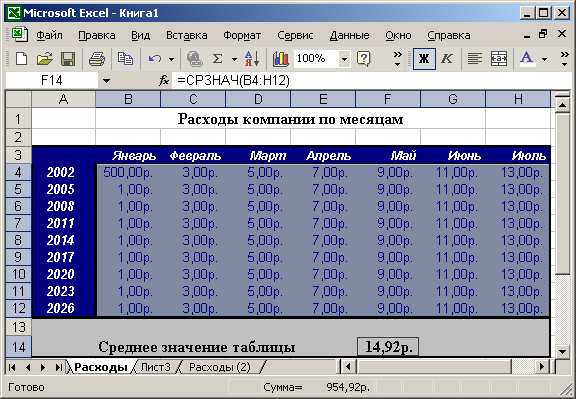
Task: Copy selection with the Copy icon
Action: pyautogui.click(x=125, y=58)
